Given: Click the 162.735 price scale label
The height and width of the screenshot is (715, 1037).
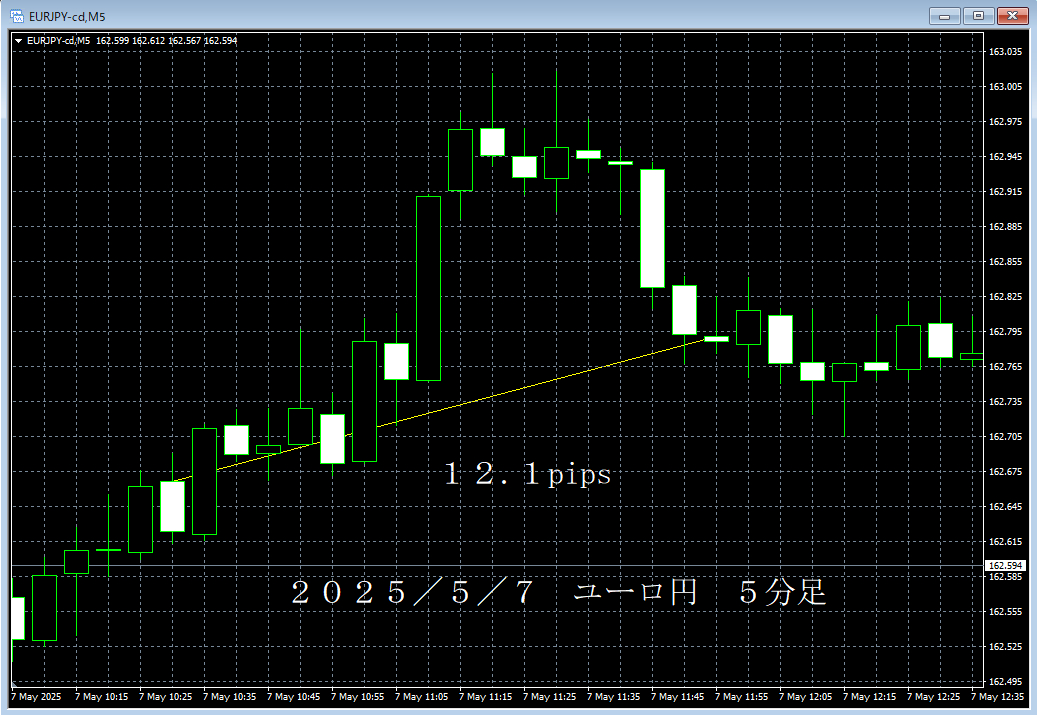Looking at the screenshot, I should 1005,401.
